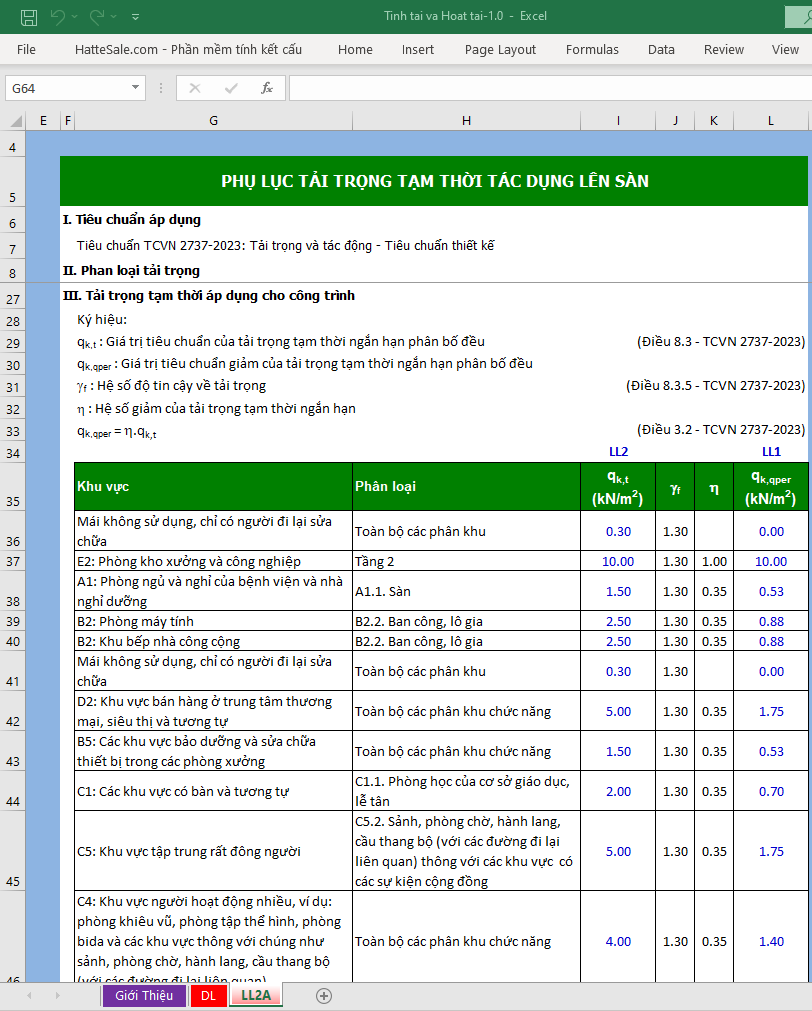The image size is (812, 1011).
Task: Select row 42 header
Action: [13, 711]
